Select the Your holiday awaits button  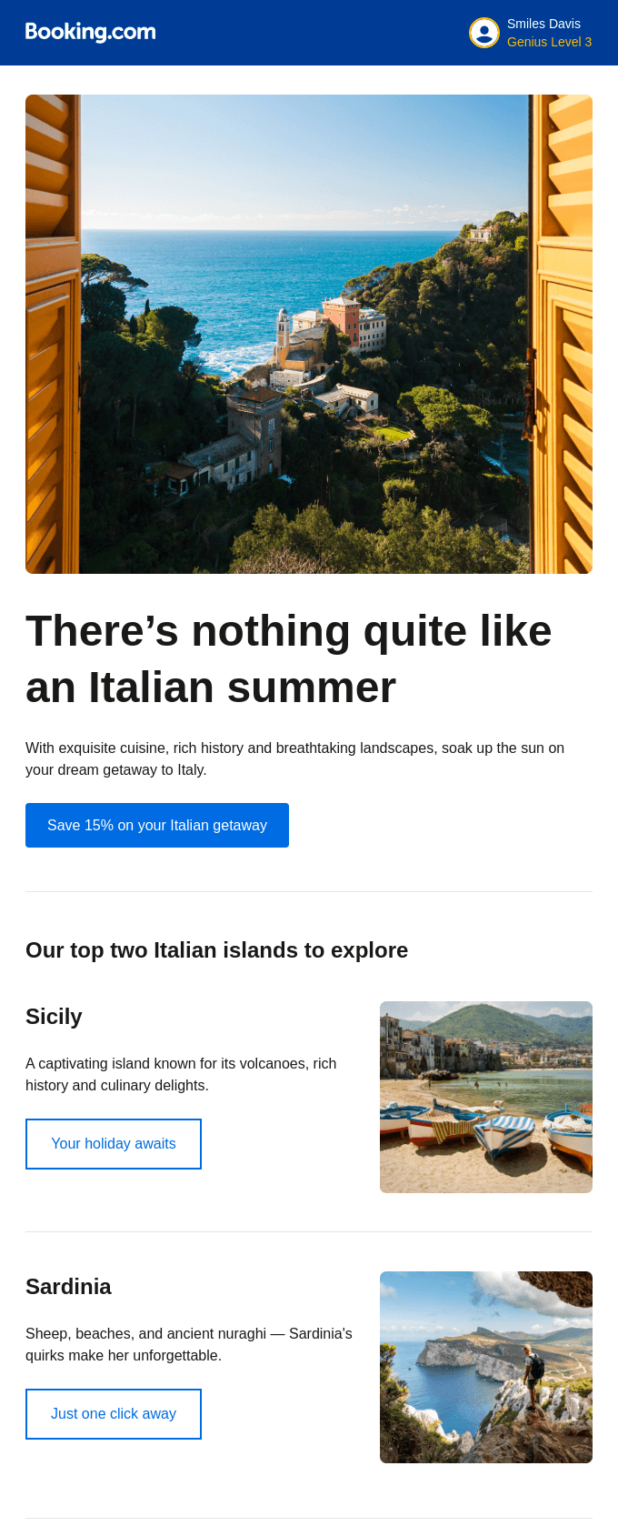pos(113,1143)
